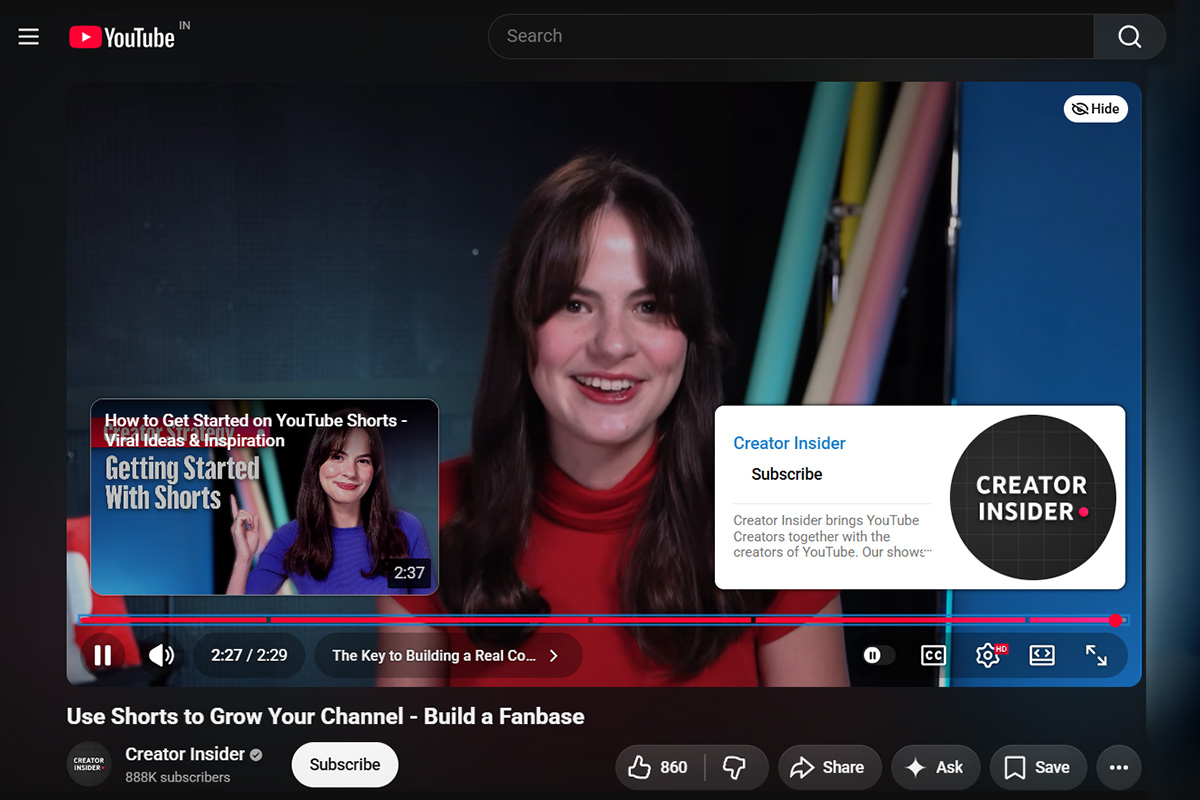Image resolution: width=1200 pixels, height=800 pixels.
Task: Open Creator Insider channel name below video
Action: pos(185,754)
